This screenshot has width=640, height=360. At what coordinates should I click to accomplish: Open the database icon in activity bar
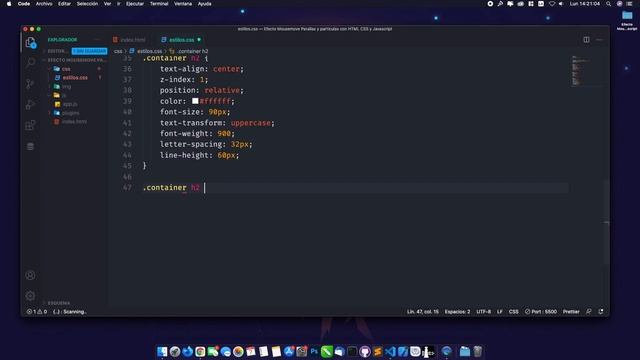[31, 147]
